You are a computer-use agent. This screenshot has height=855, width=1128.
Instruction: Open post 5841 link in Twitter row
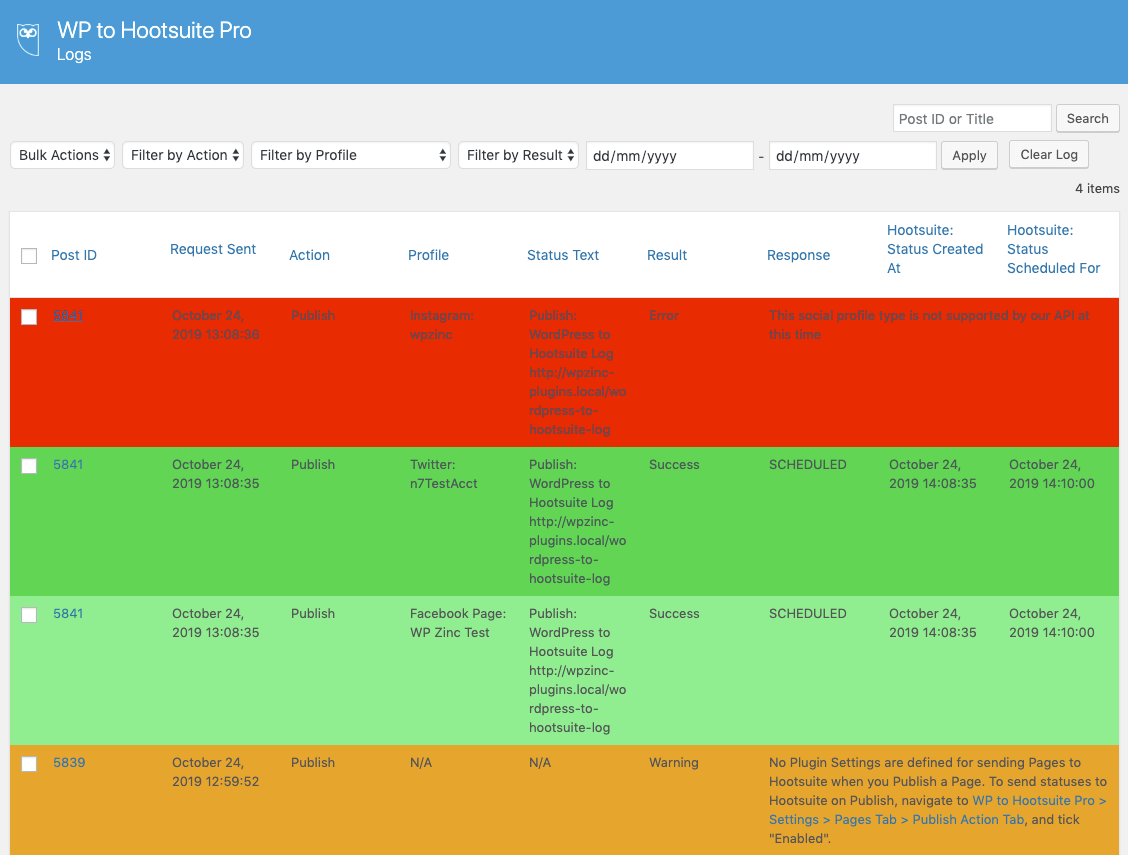point(68,464)
